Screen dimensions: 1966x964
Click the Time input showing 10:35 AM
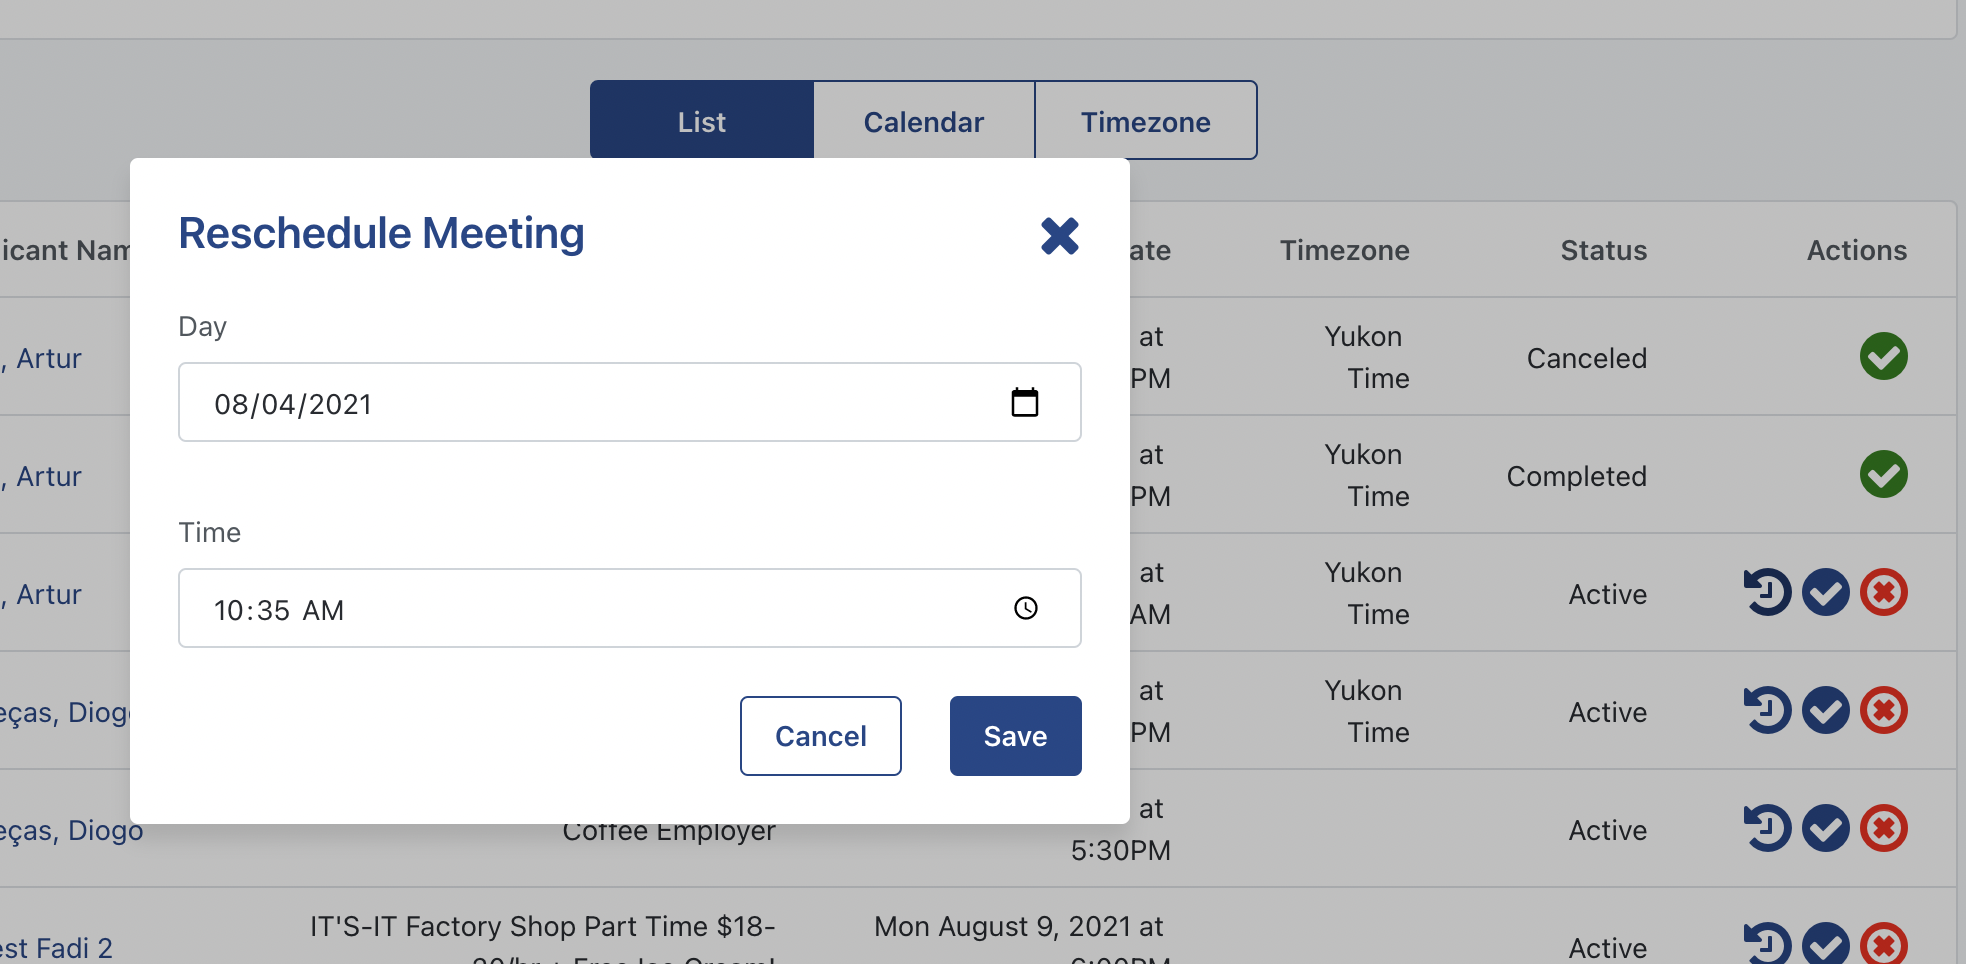click(x=630, y=608)
